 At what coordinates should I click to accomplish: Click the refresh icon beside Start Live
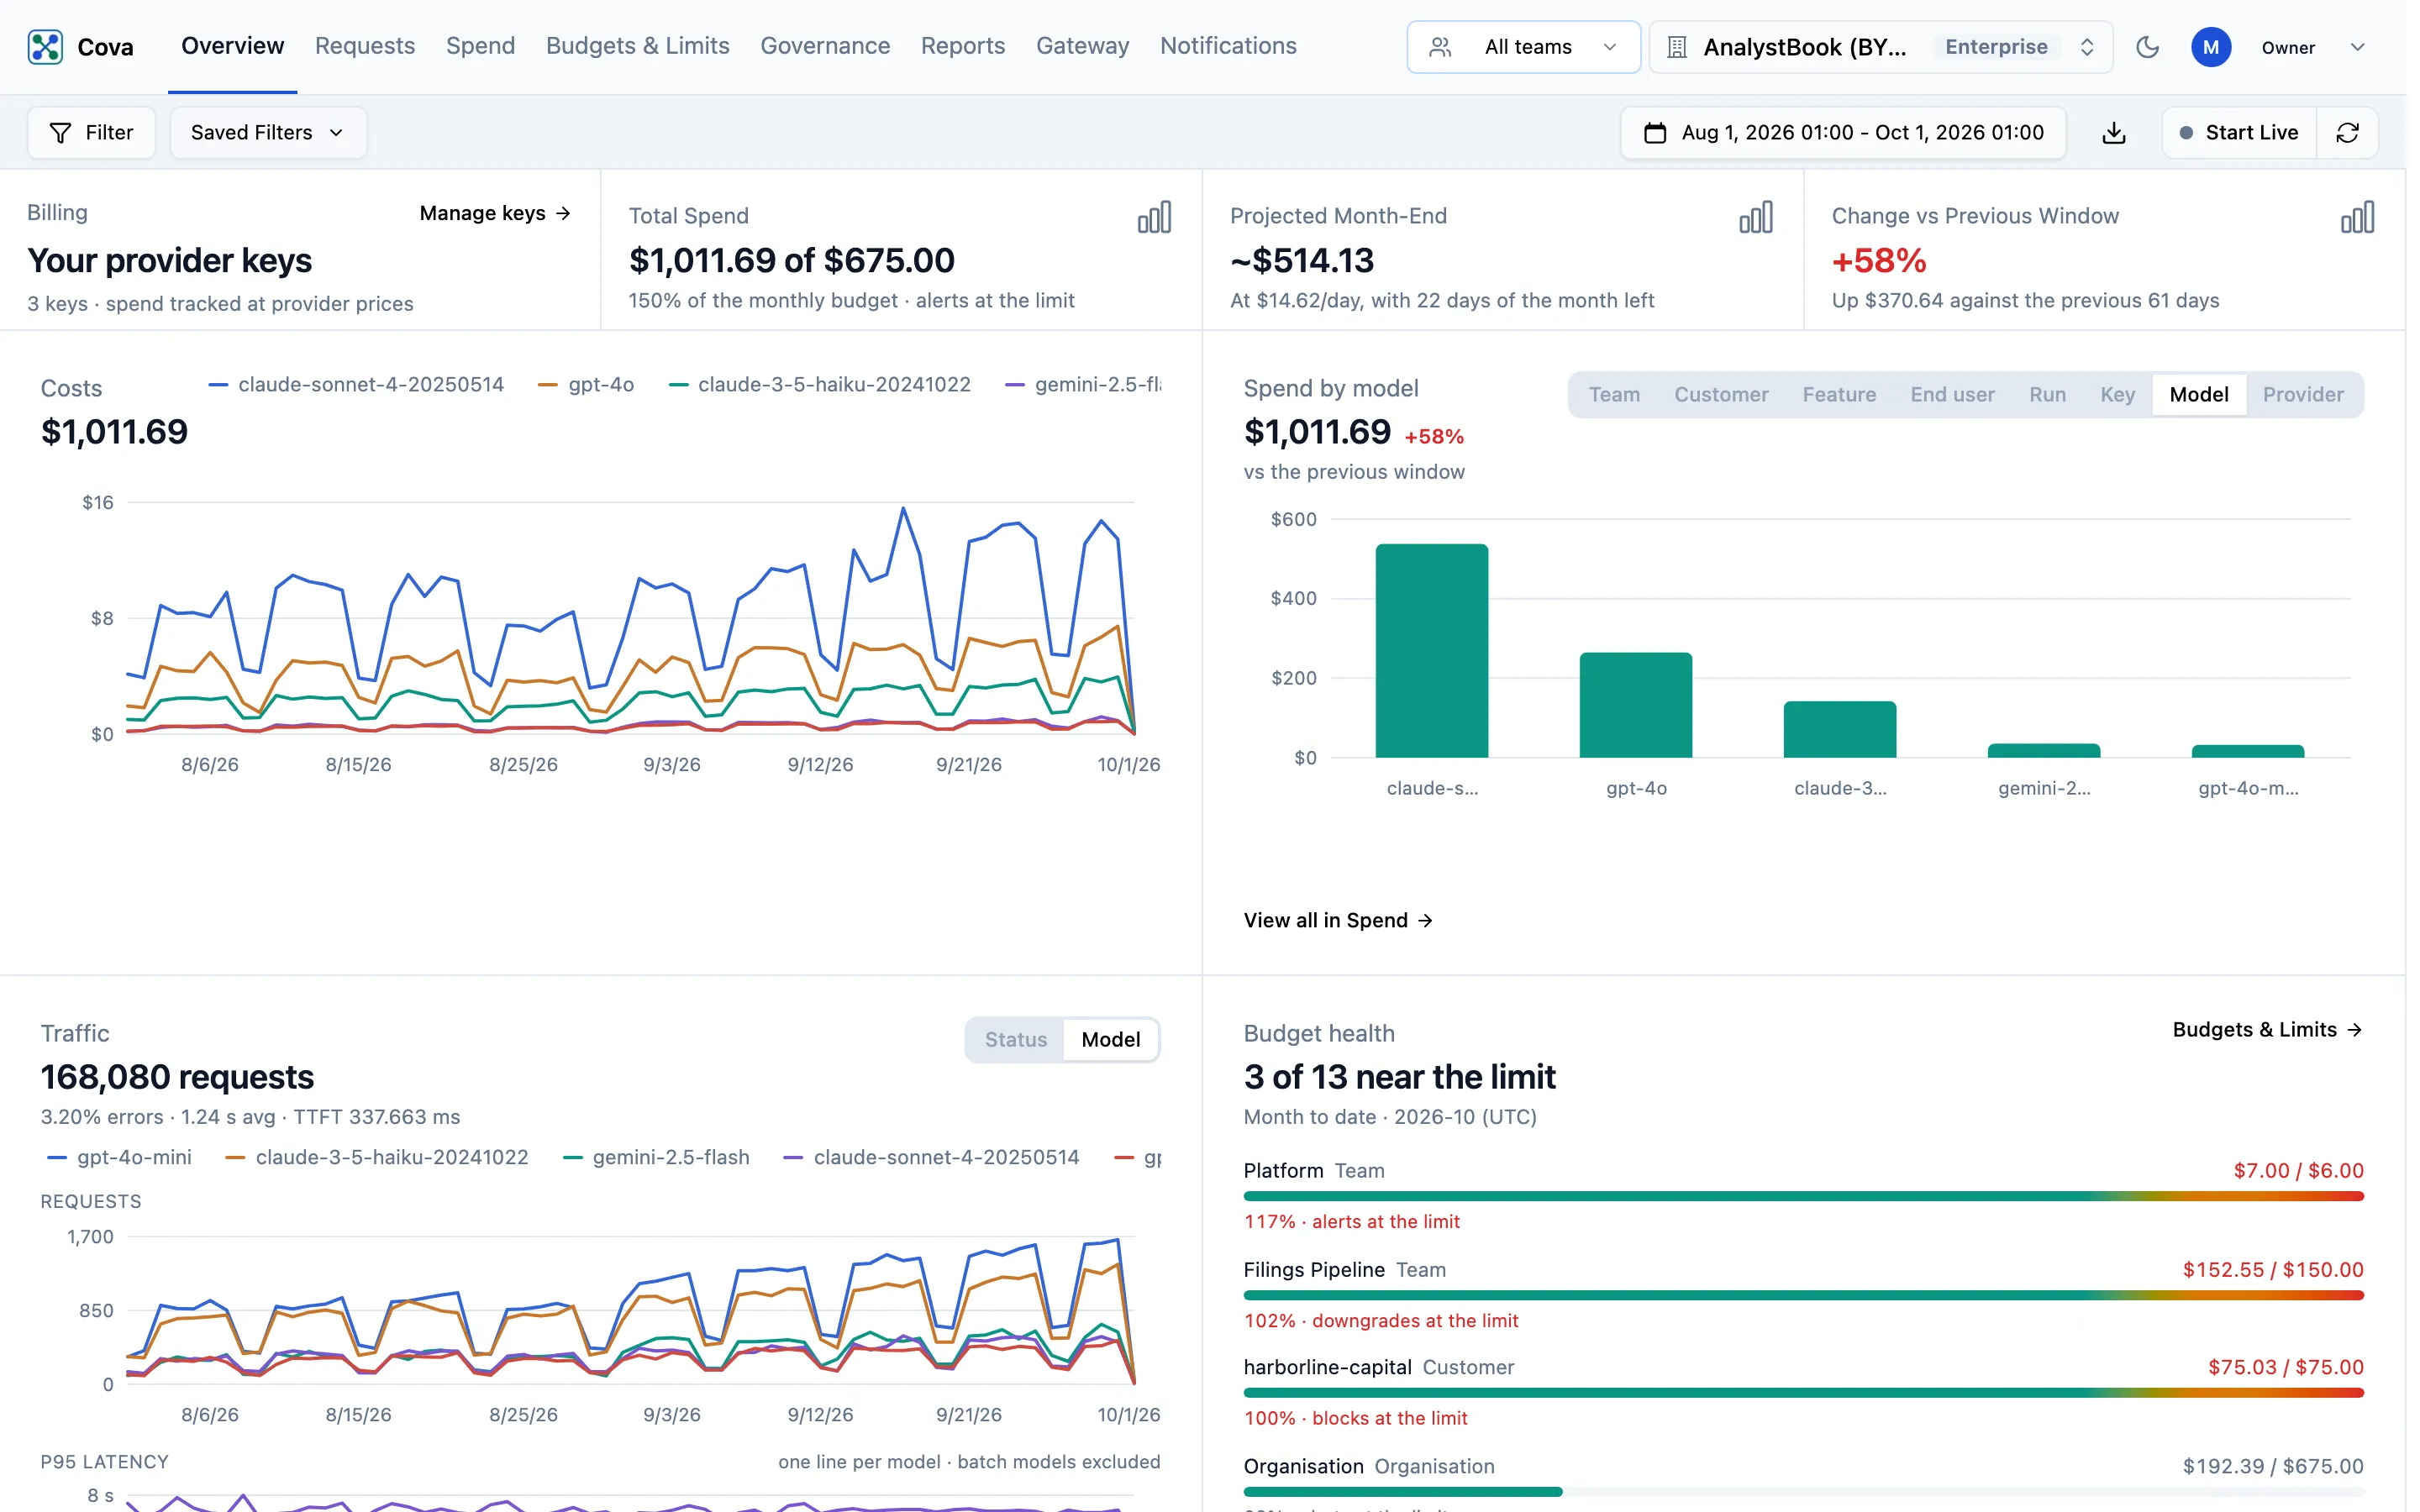2347,133
